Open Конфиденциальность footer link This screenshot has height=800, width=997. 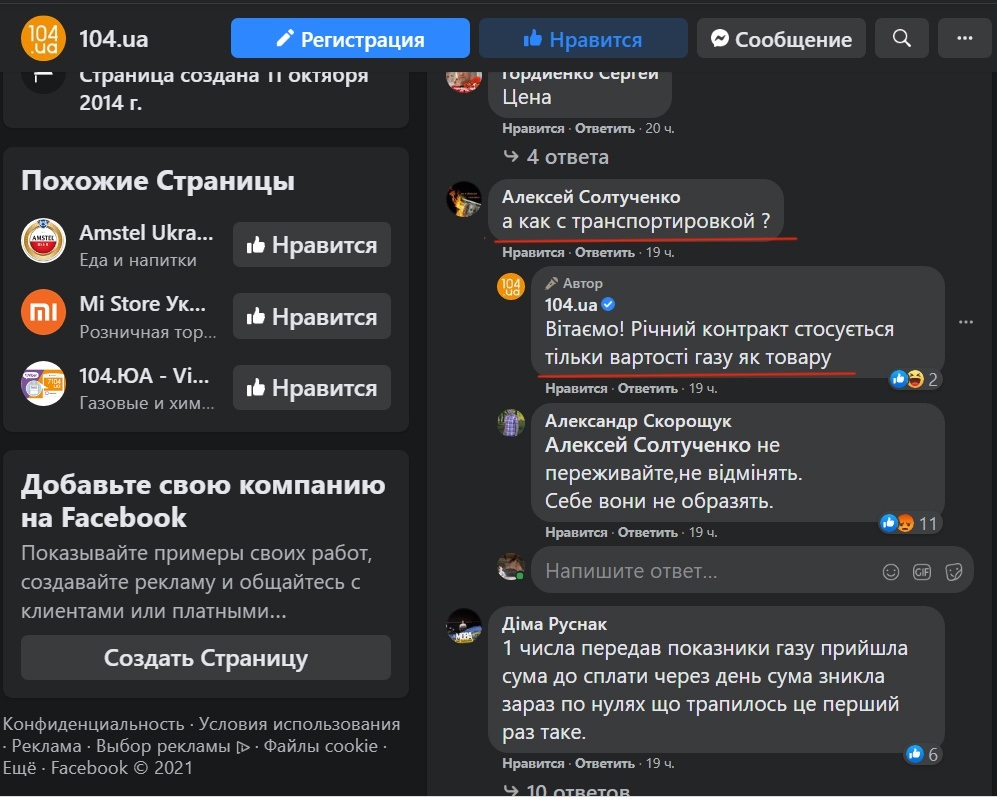(x=93, y=724)
